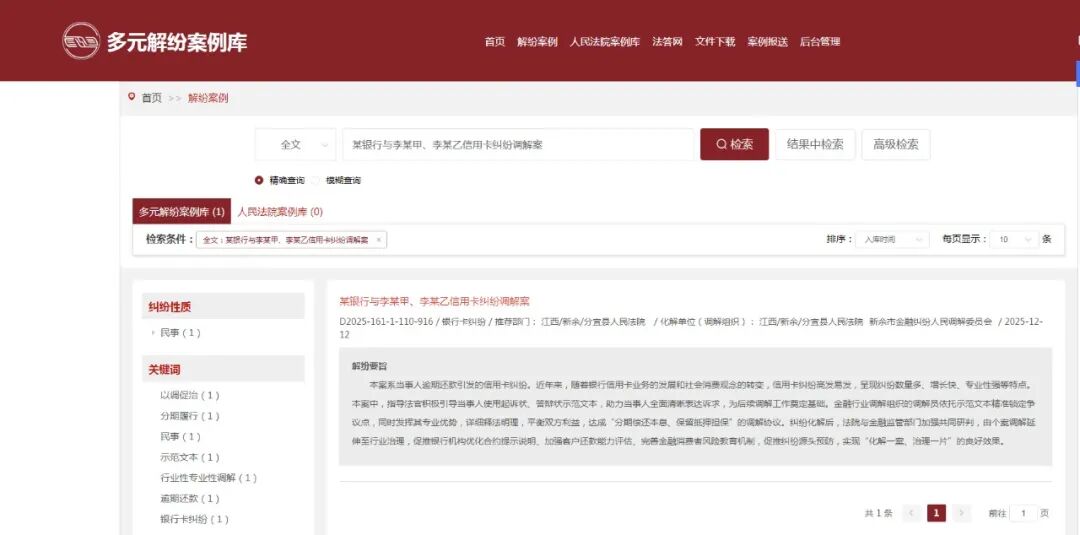Select the 模糊查询 radio option
1080x535 pixels.
pos(317,181)
